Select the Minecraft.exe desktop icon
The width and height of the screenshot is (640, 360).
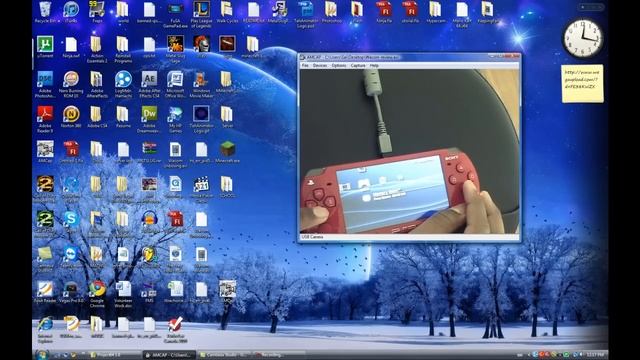pyautogui.click(x=227, y=152)
